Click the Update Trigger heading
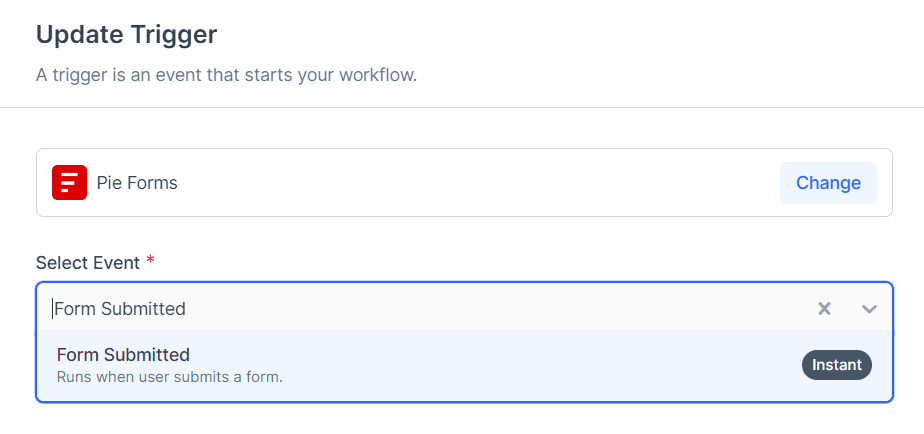The image size is (924, 434). 126,35
